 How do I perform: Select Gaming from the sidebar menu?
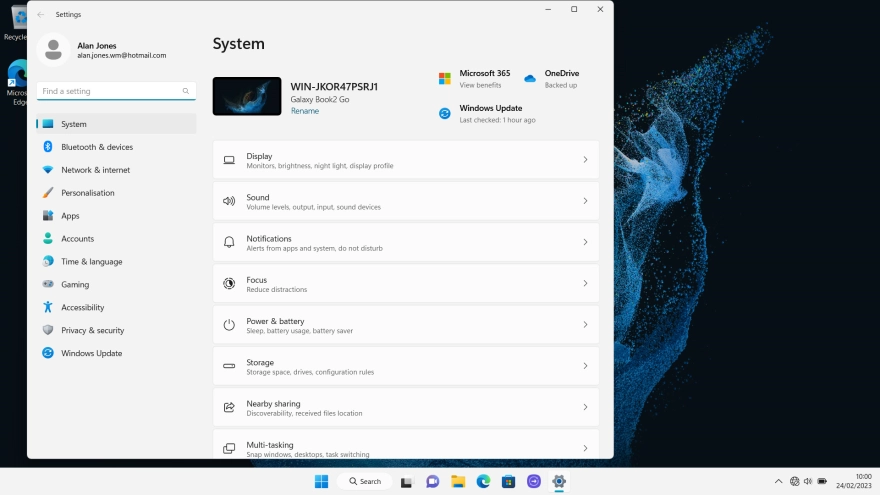tap(75, 284)
